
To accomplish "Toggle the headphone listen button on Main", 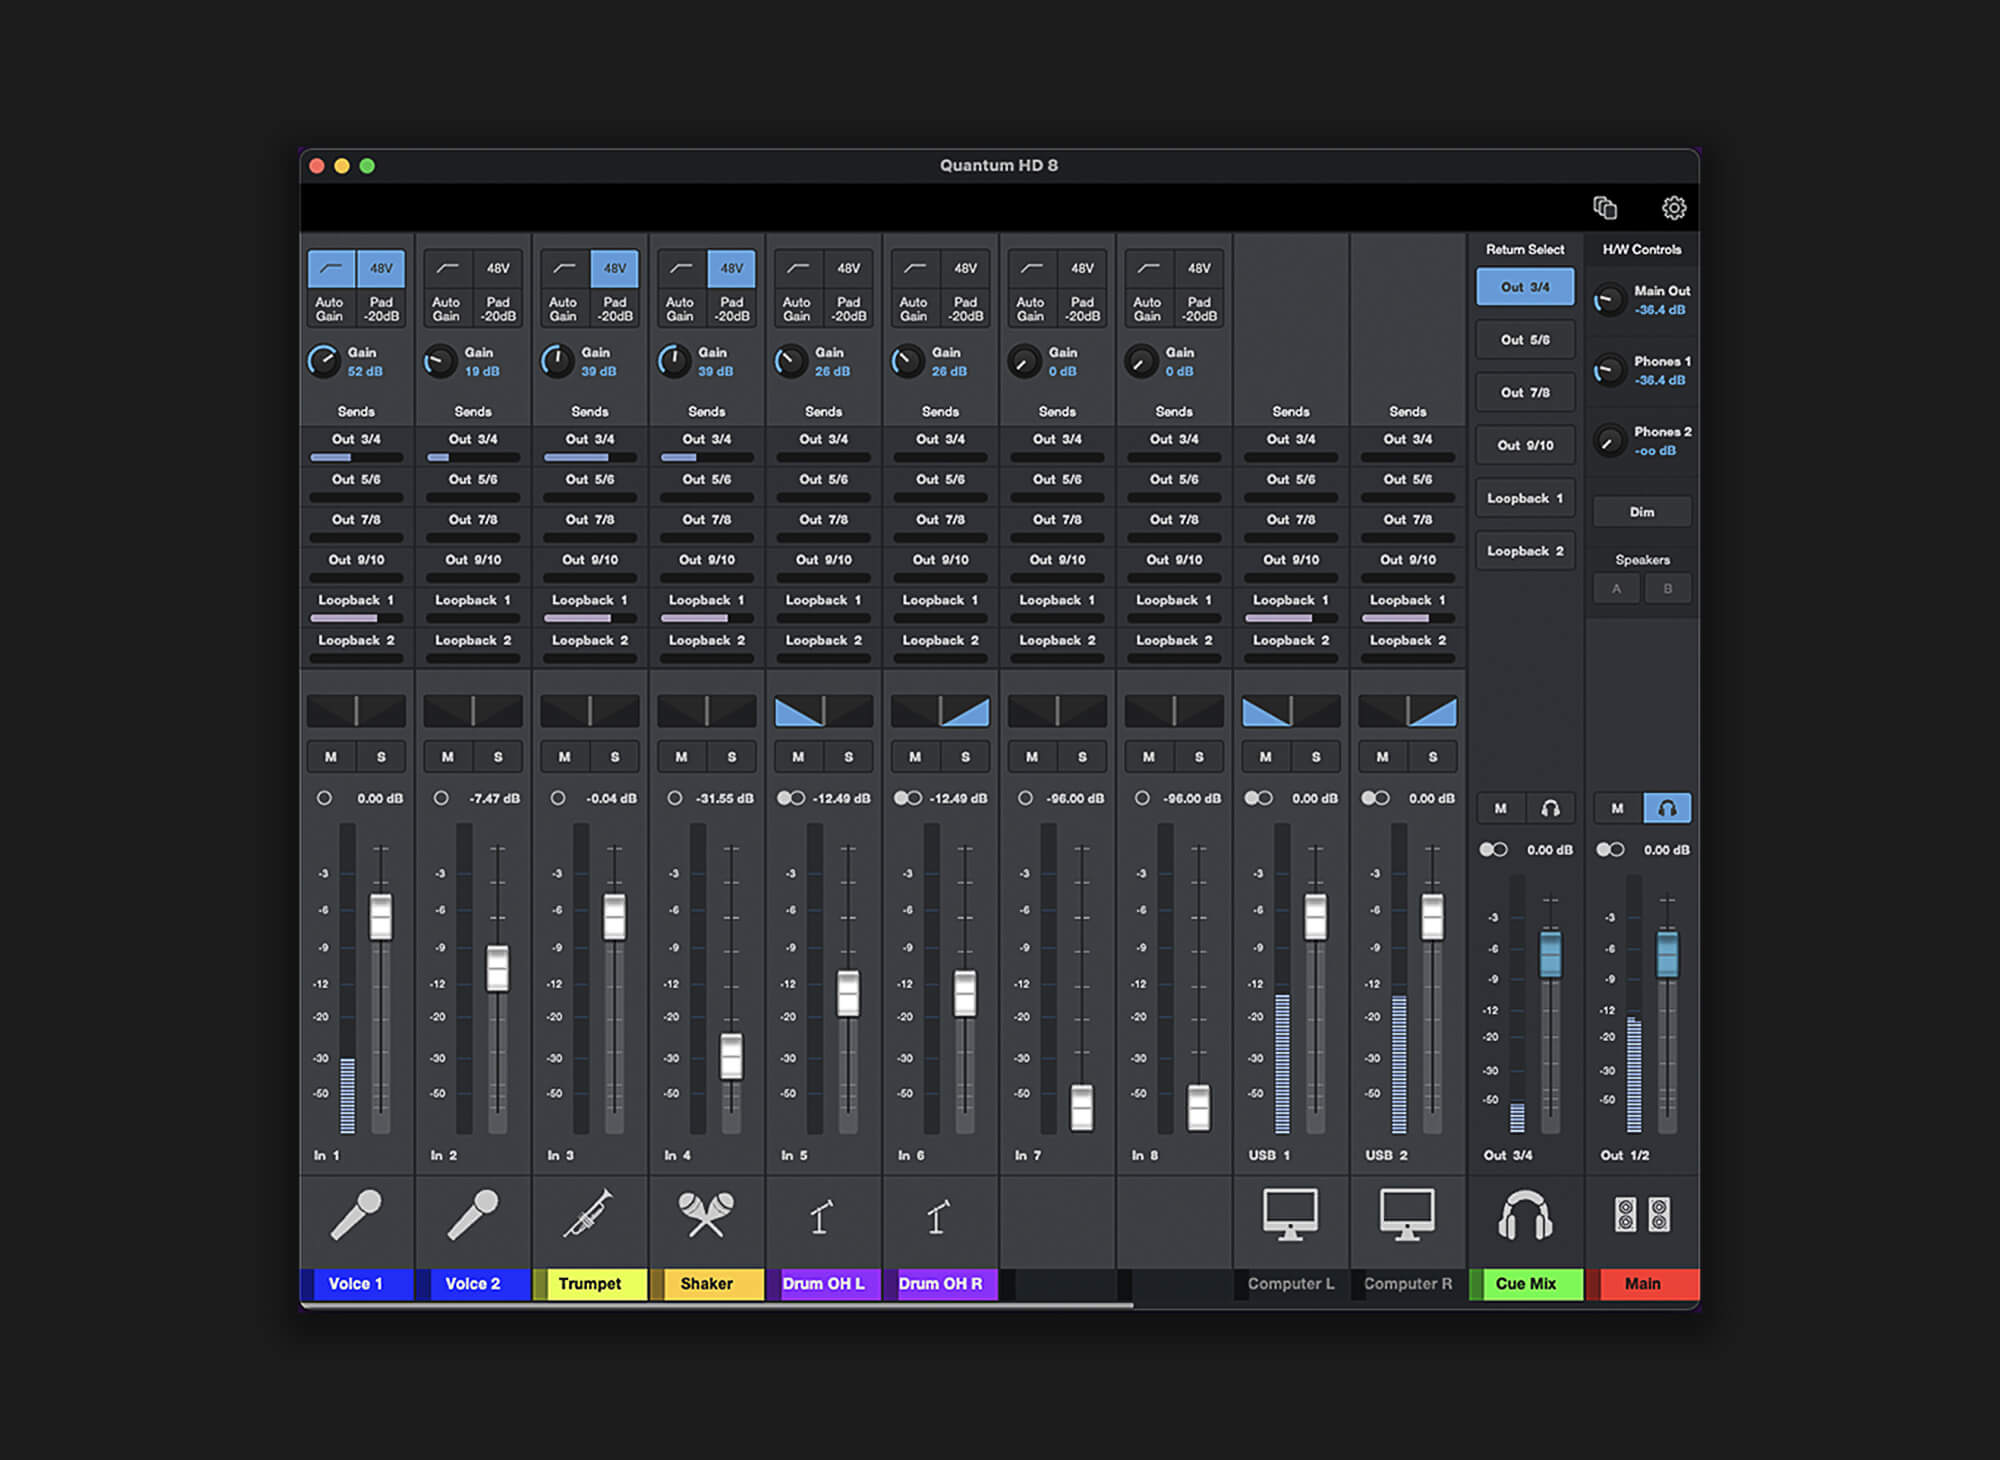I will [x=1667, y=808].
